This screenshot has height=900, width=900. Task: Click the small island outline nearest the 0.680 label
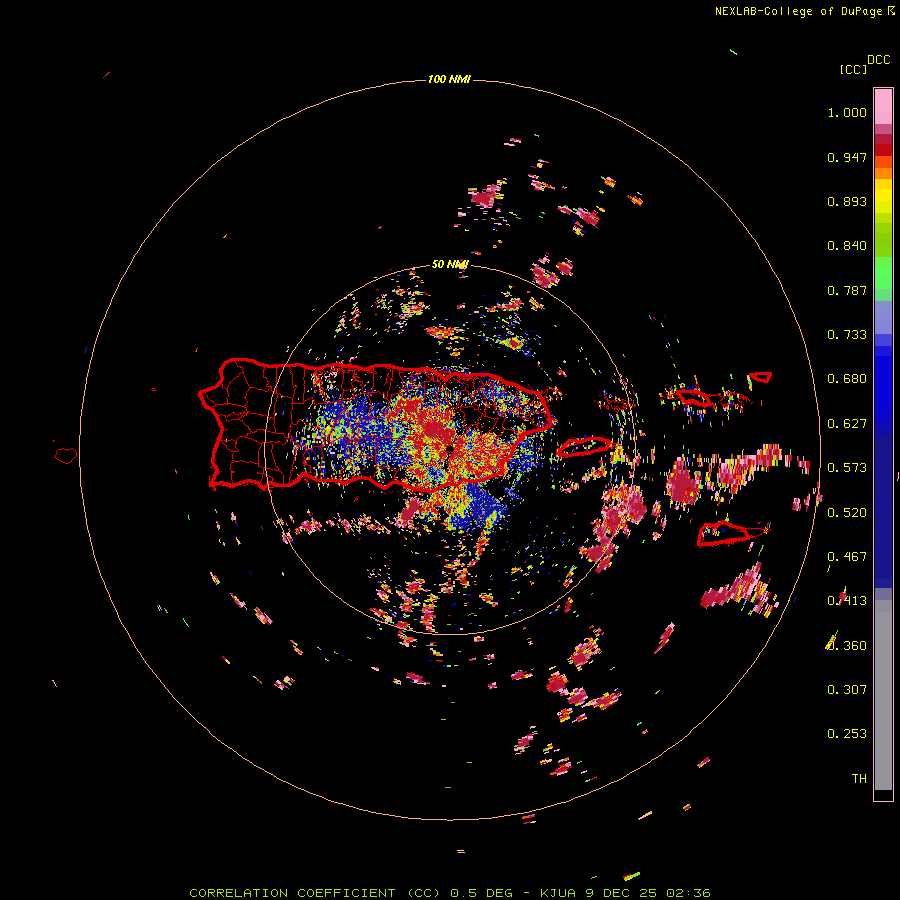click(761, 377)
